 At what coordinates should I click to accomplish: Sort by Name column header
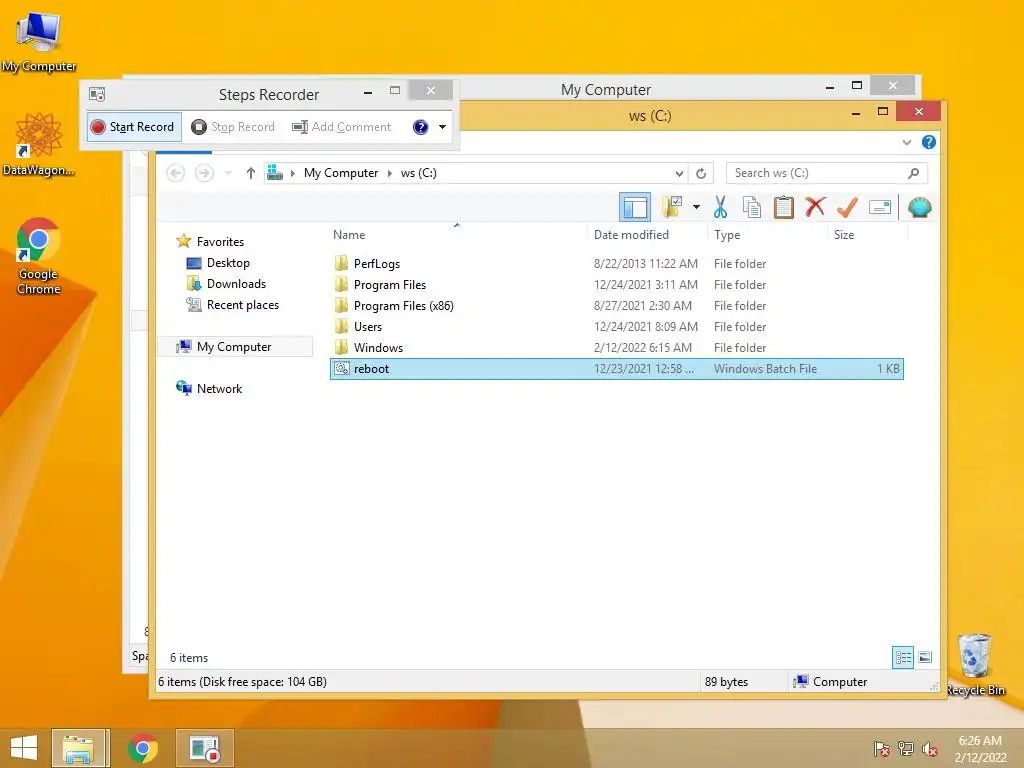tap(349, 235)
